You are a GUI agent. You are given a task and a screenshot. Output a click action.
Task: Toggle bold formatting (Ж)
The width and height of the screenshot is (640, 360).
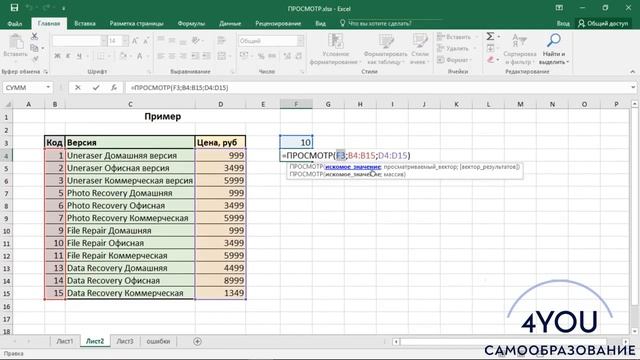tap(58, 56)
